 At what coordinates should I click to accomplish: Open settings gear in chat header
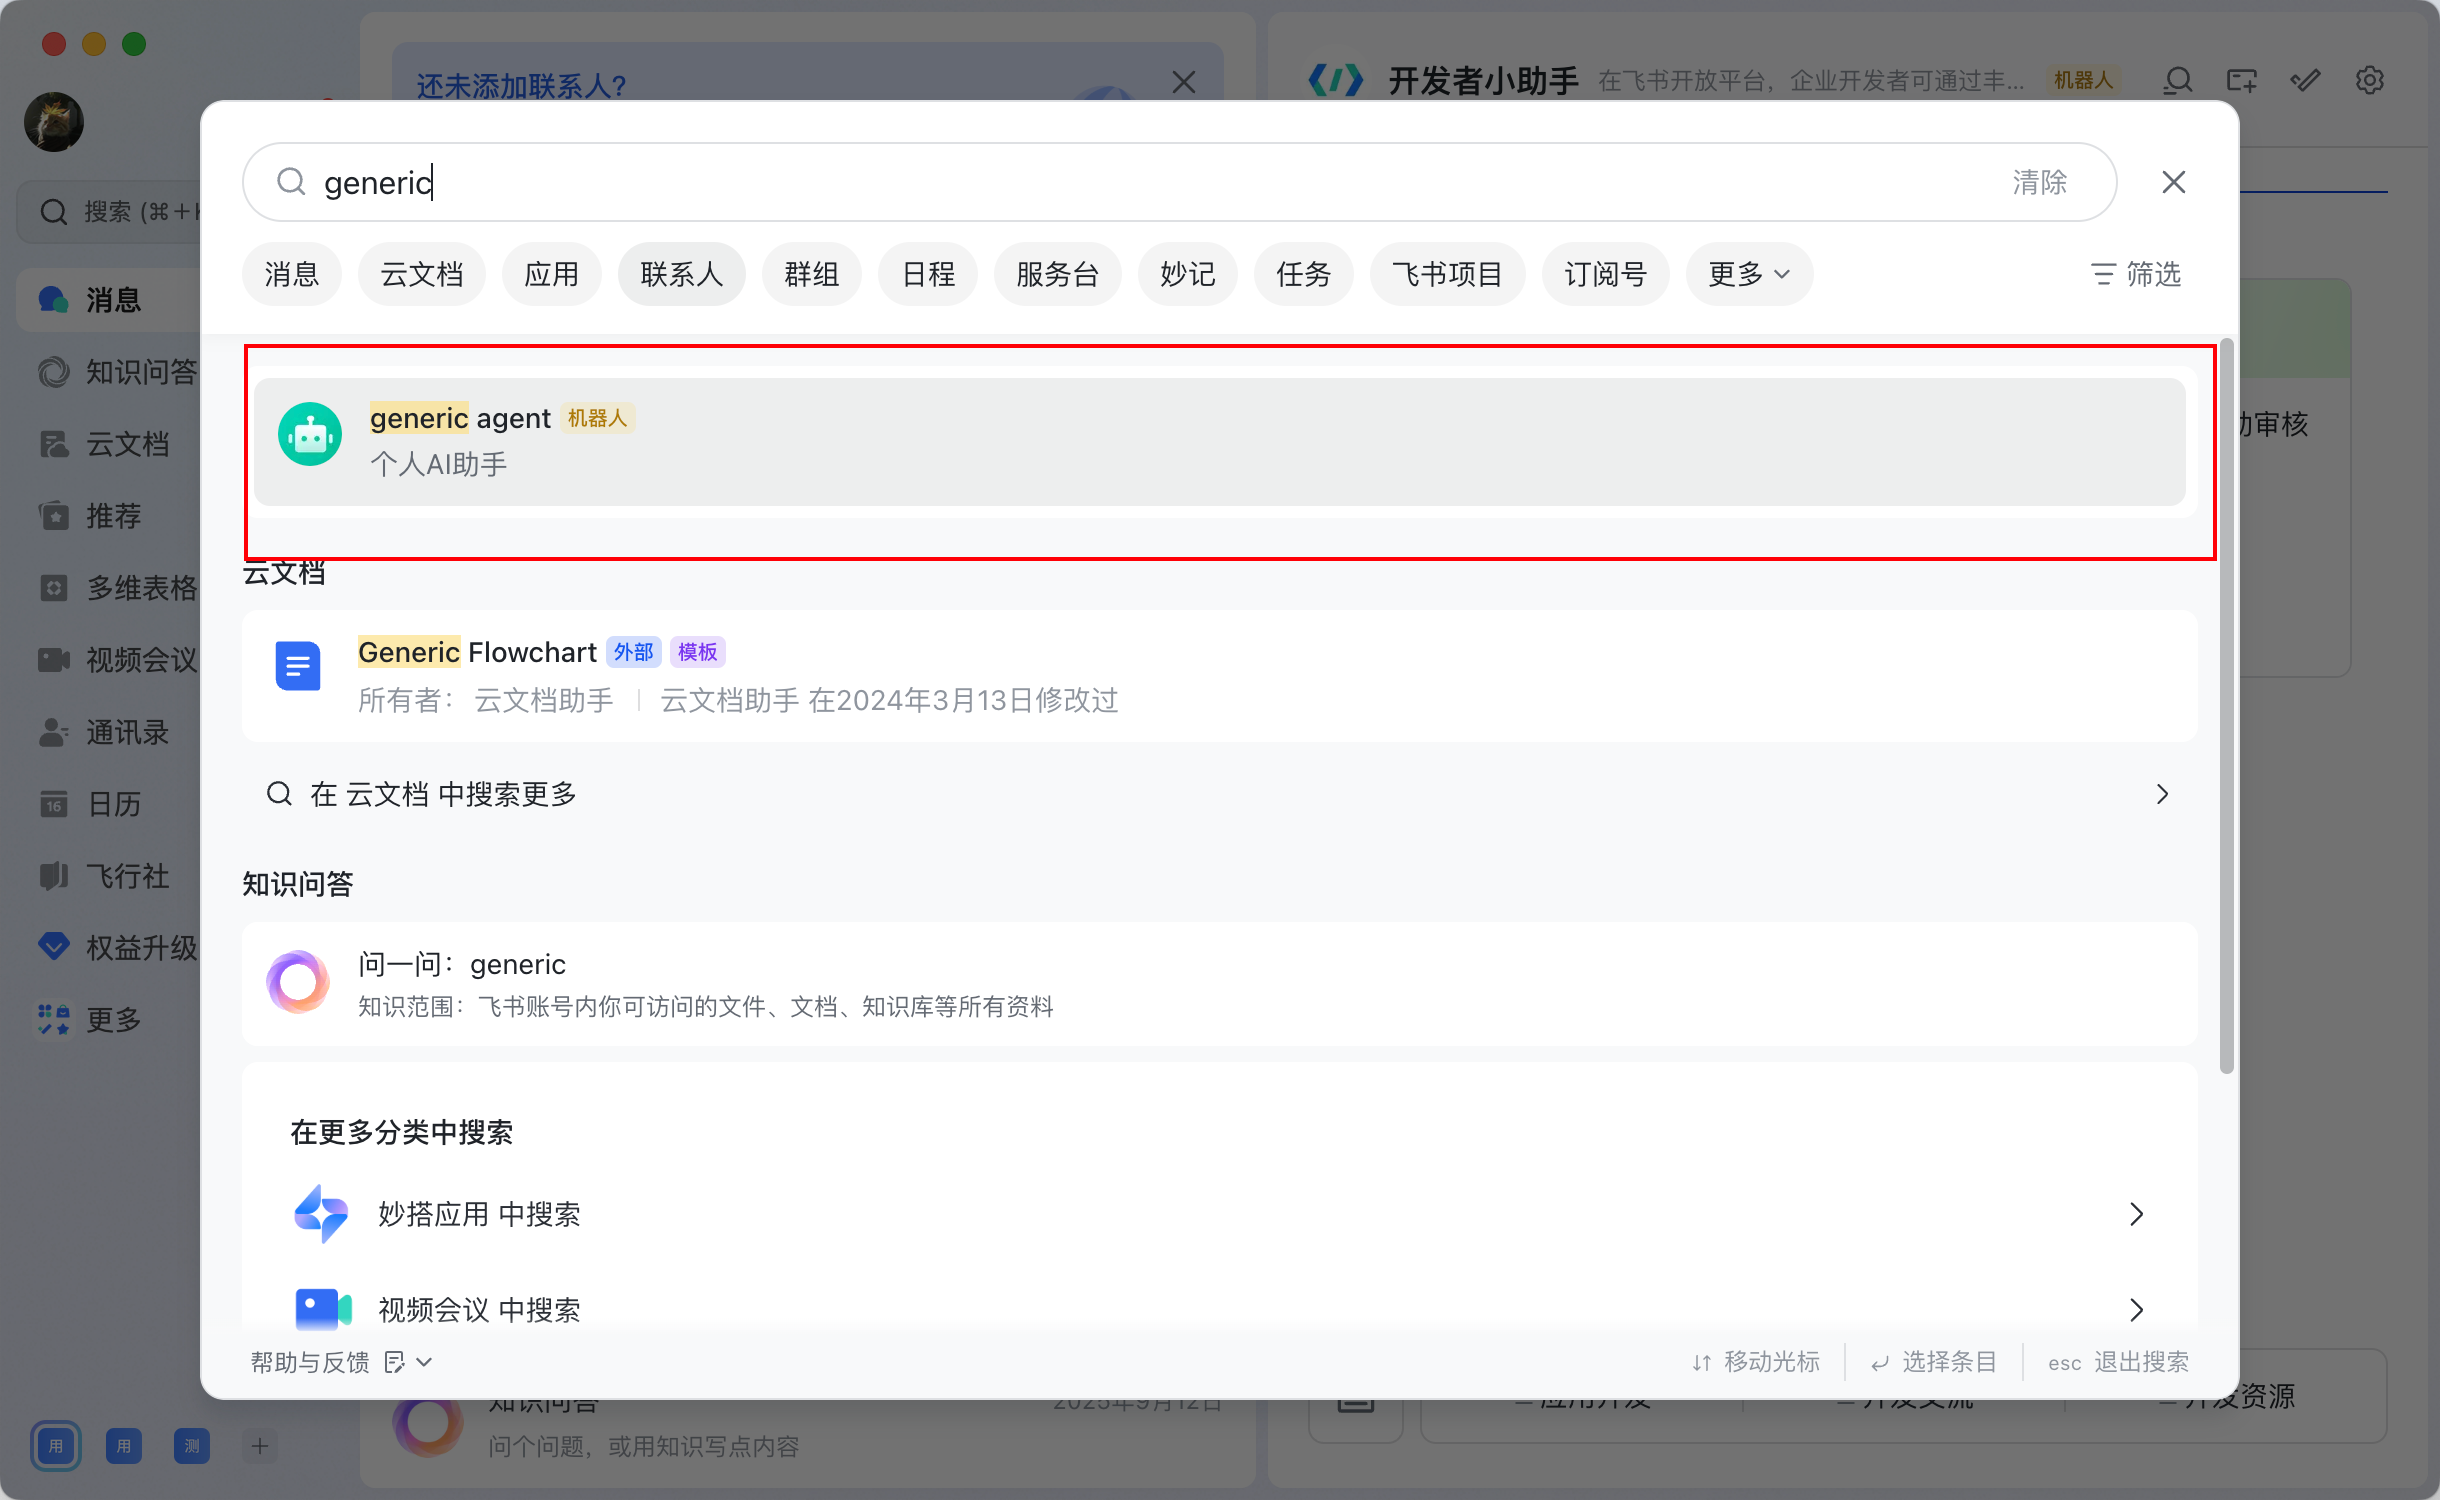click(x=2369, y=81)
